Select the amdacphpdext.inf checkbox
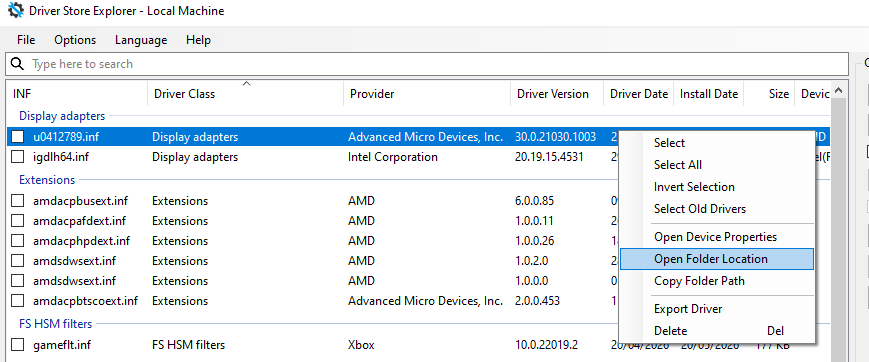The image size is (869, 362). [x=18, y=241]
